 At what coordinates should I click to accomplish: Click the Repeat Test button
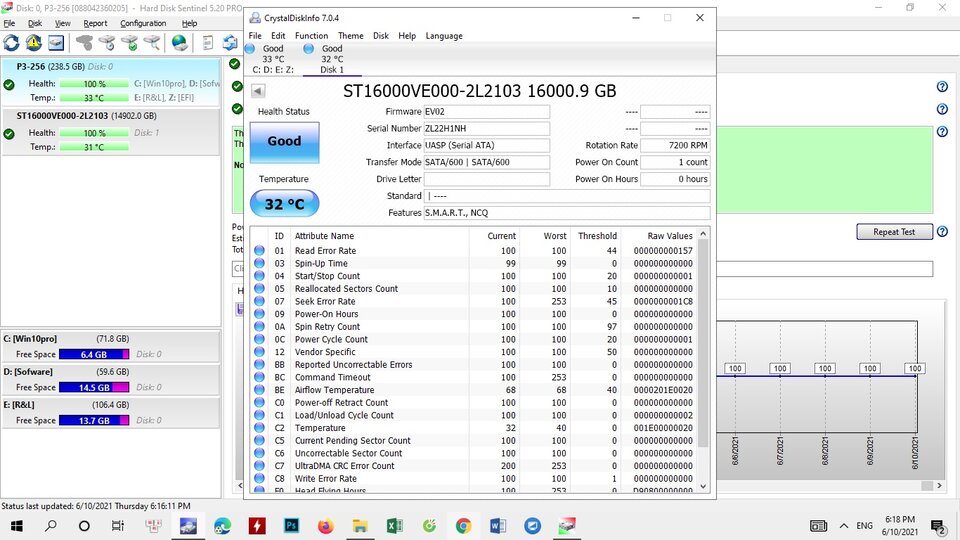[894, 231]
